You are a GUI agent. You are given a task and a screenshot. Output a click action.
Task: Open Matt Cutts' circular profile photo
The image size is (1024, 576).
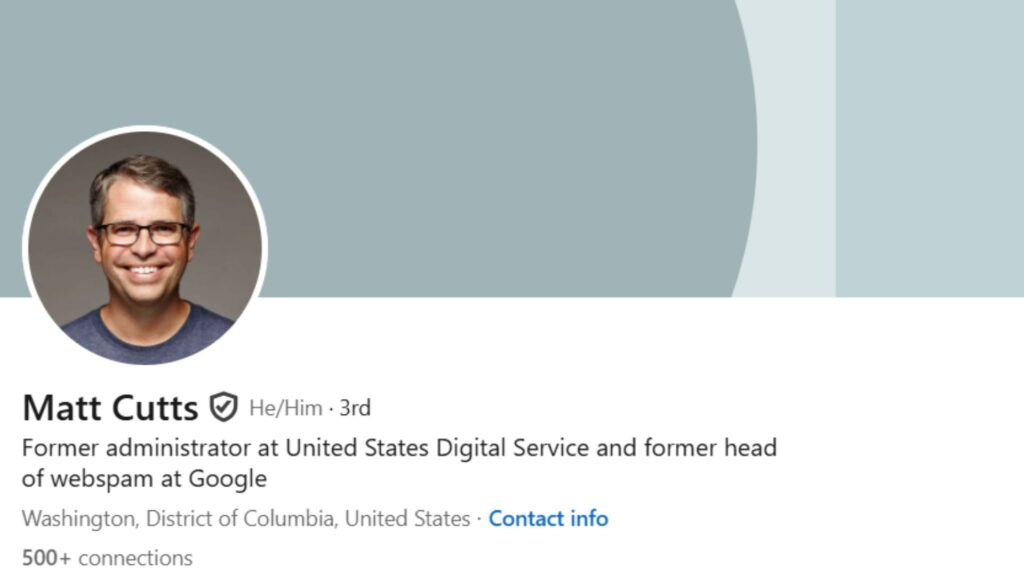click(x=145, y=246)
